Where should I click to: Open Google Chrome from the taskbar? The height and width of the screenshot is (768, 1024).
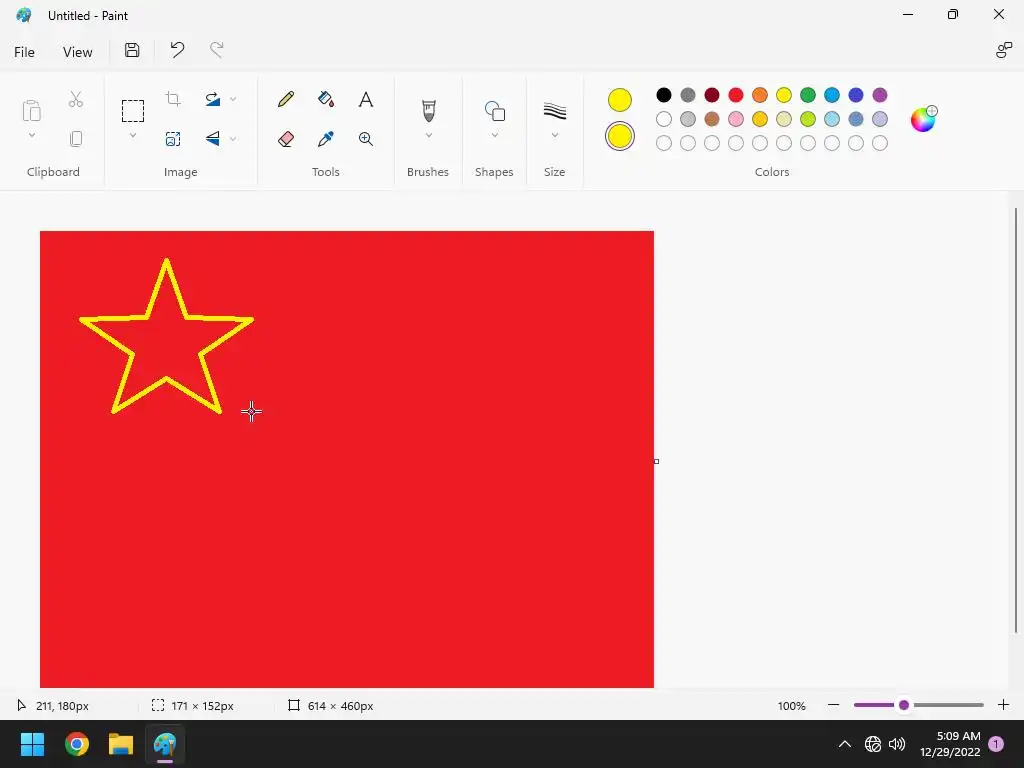click(x=76, y=744)
